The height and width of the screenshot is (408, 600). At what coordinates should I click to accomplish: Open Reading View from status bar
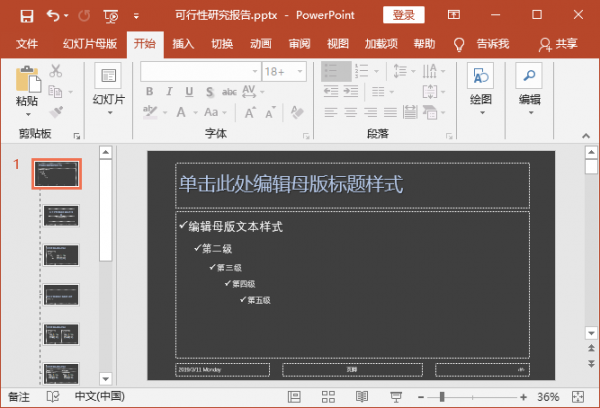coord(362,397)
